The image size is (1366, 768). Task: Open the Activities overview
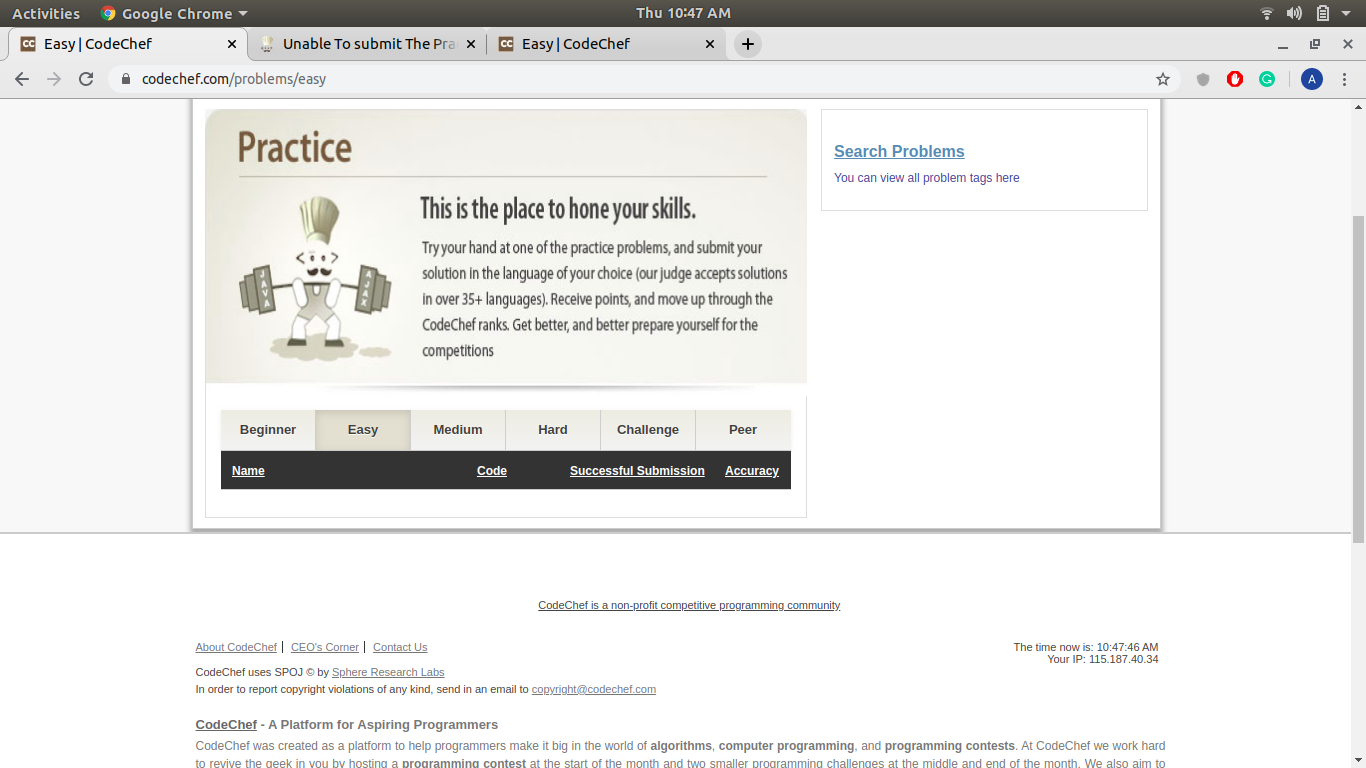(46, 13)
